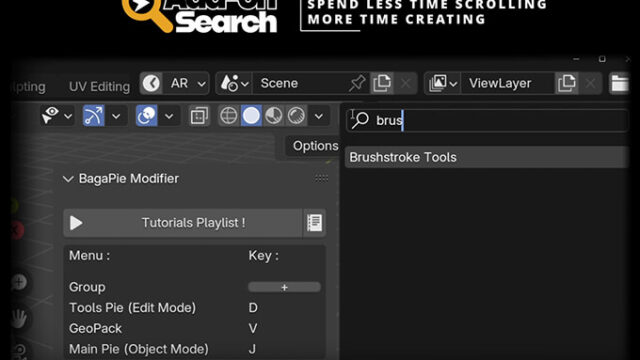Open the file browser folder icon
640x360 pixels.
pyautogui.click(x=619, y=83)
